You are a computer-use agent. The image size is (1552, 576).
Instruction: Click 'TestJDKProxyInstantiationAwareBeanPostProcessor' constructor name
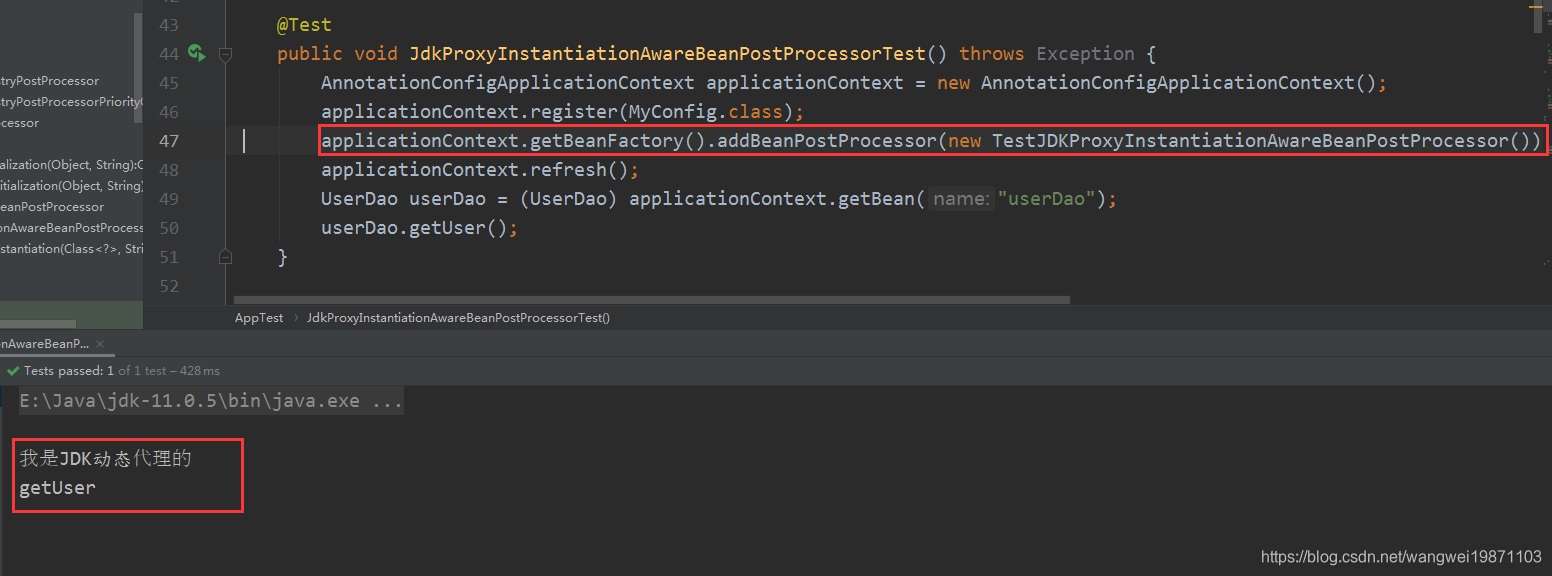(1250, 141)
